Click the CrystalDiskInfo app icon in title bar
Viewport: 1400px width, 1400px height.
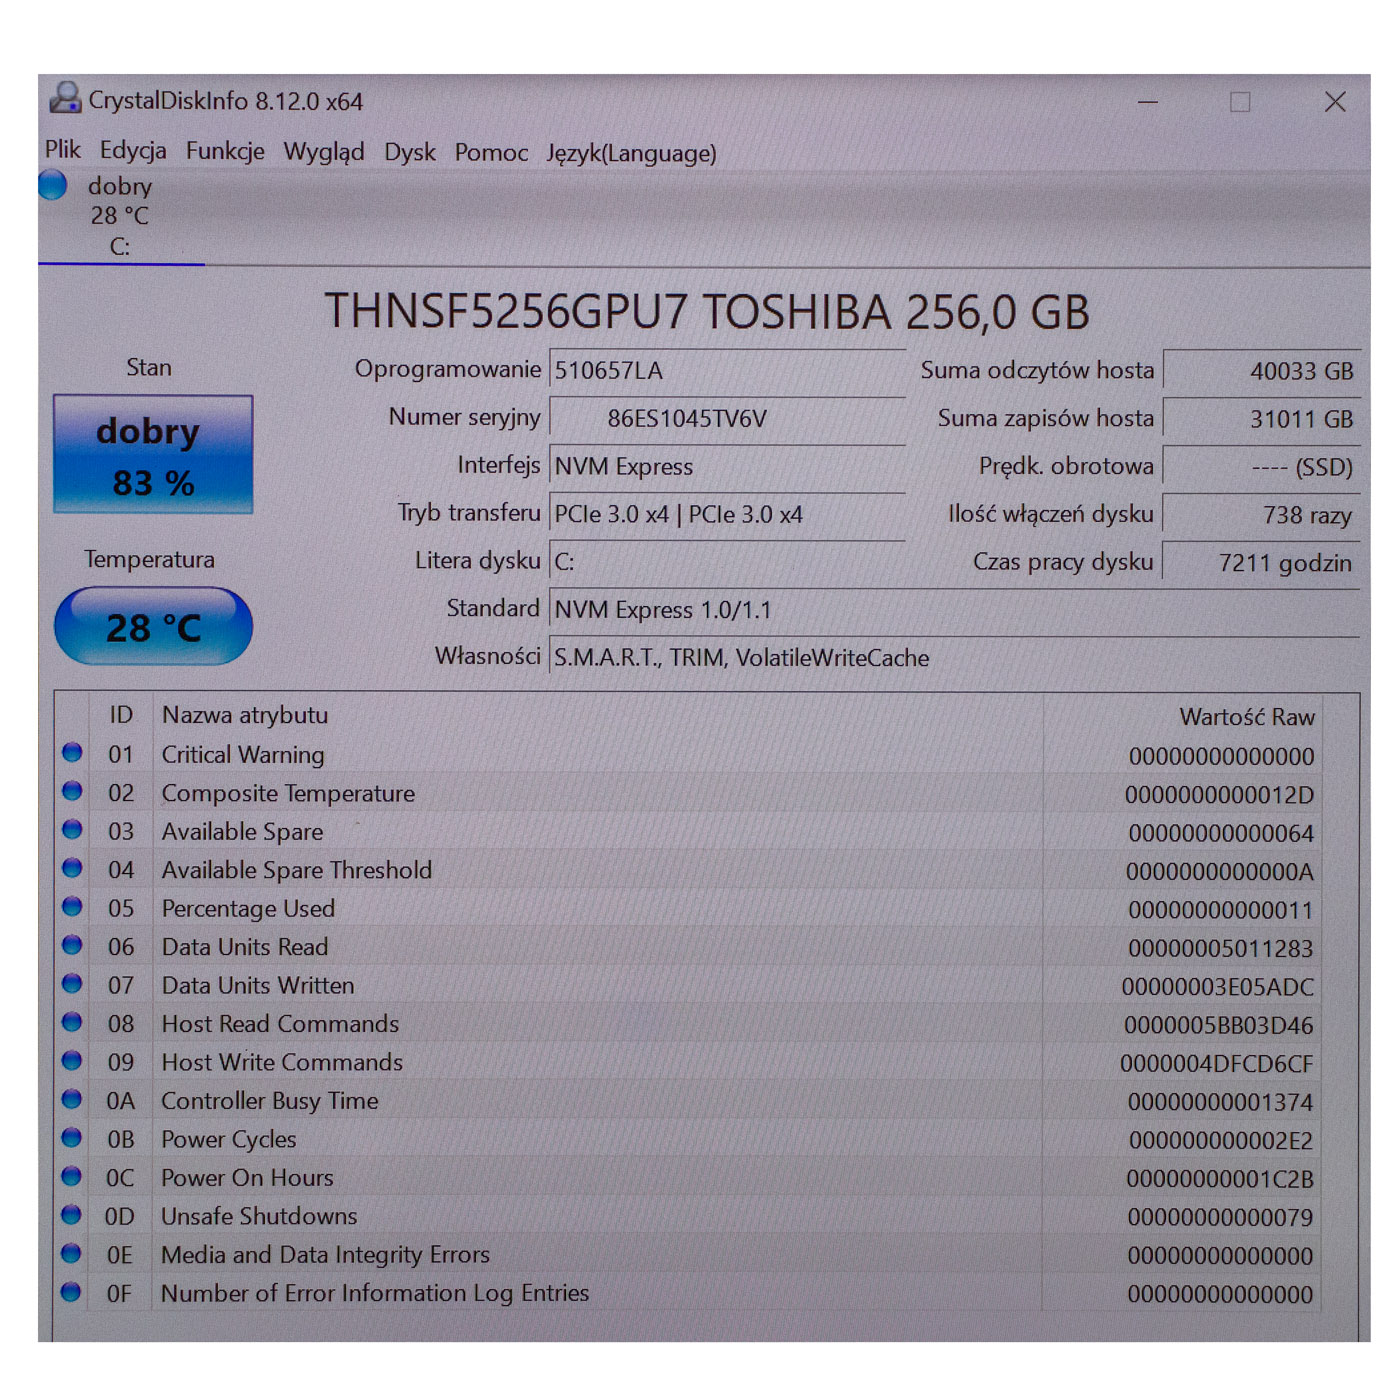click(x=65, y=99)
